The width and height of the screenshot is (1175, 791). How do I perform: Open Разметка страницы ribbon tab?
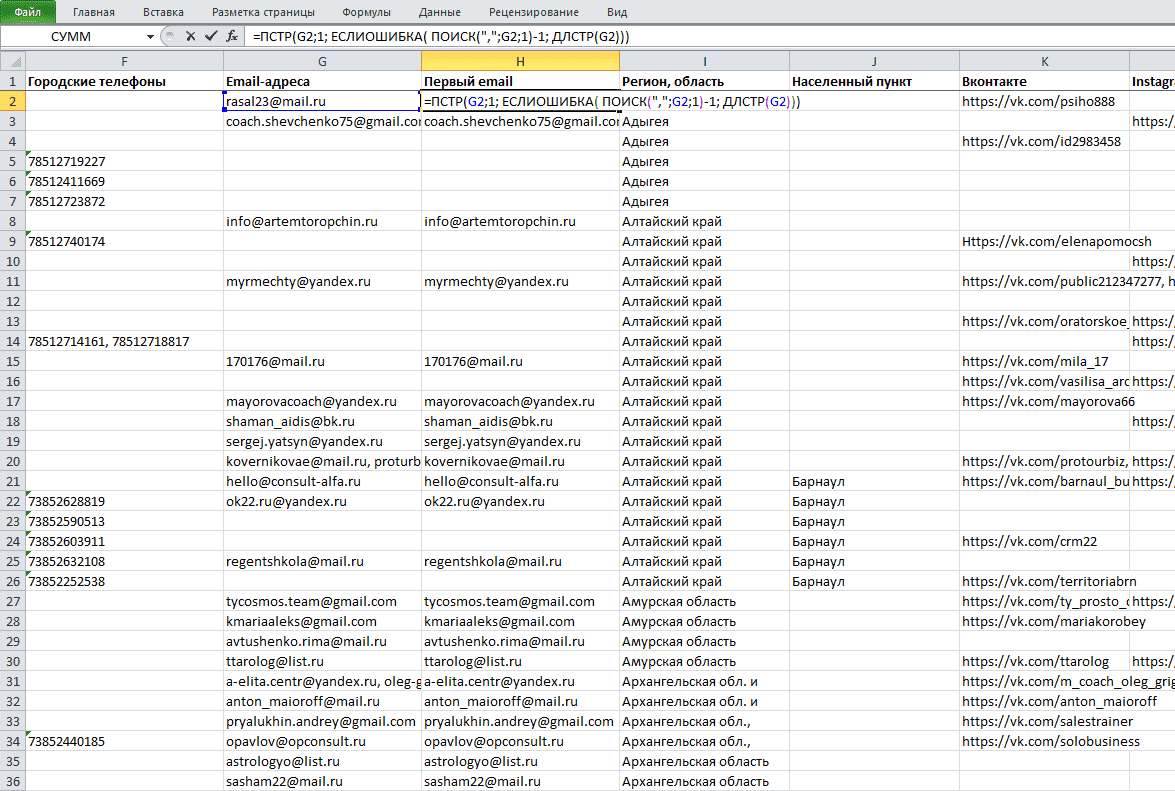click(x=263, y=12)
